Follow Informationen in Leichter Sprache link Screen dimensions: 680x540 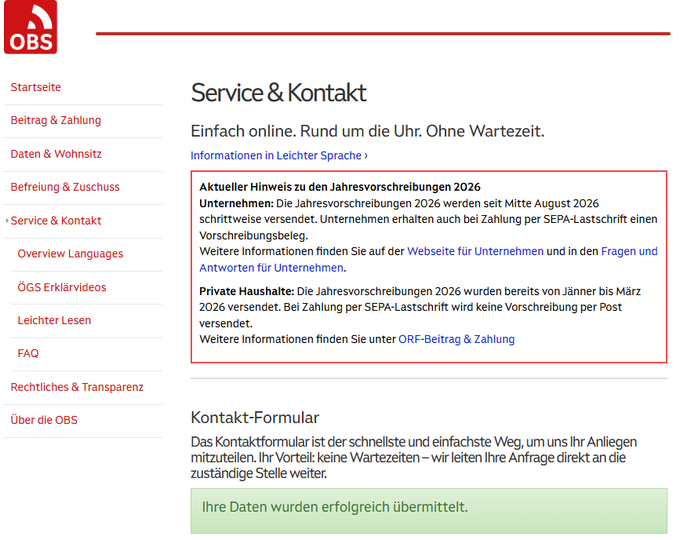click(x=279, y=156)
